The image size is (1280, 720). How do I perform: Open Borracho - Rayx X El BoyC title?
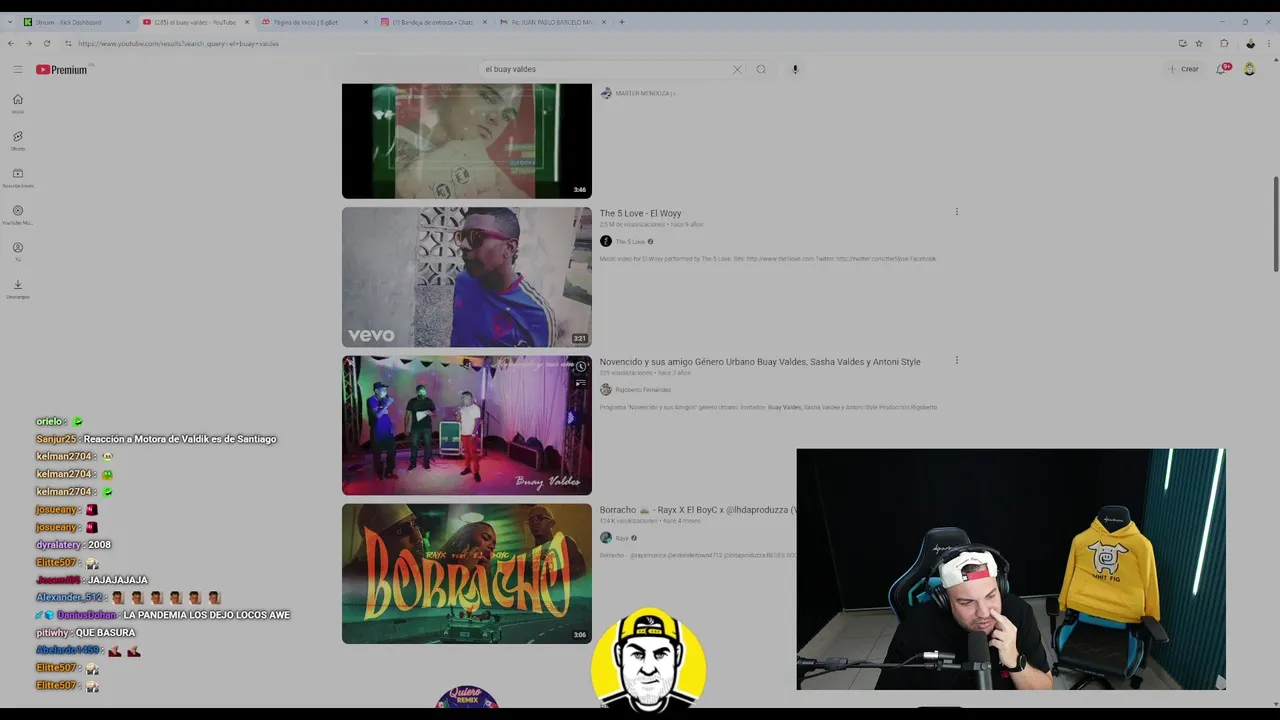(698, 510)
